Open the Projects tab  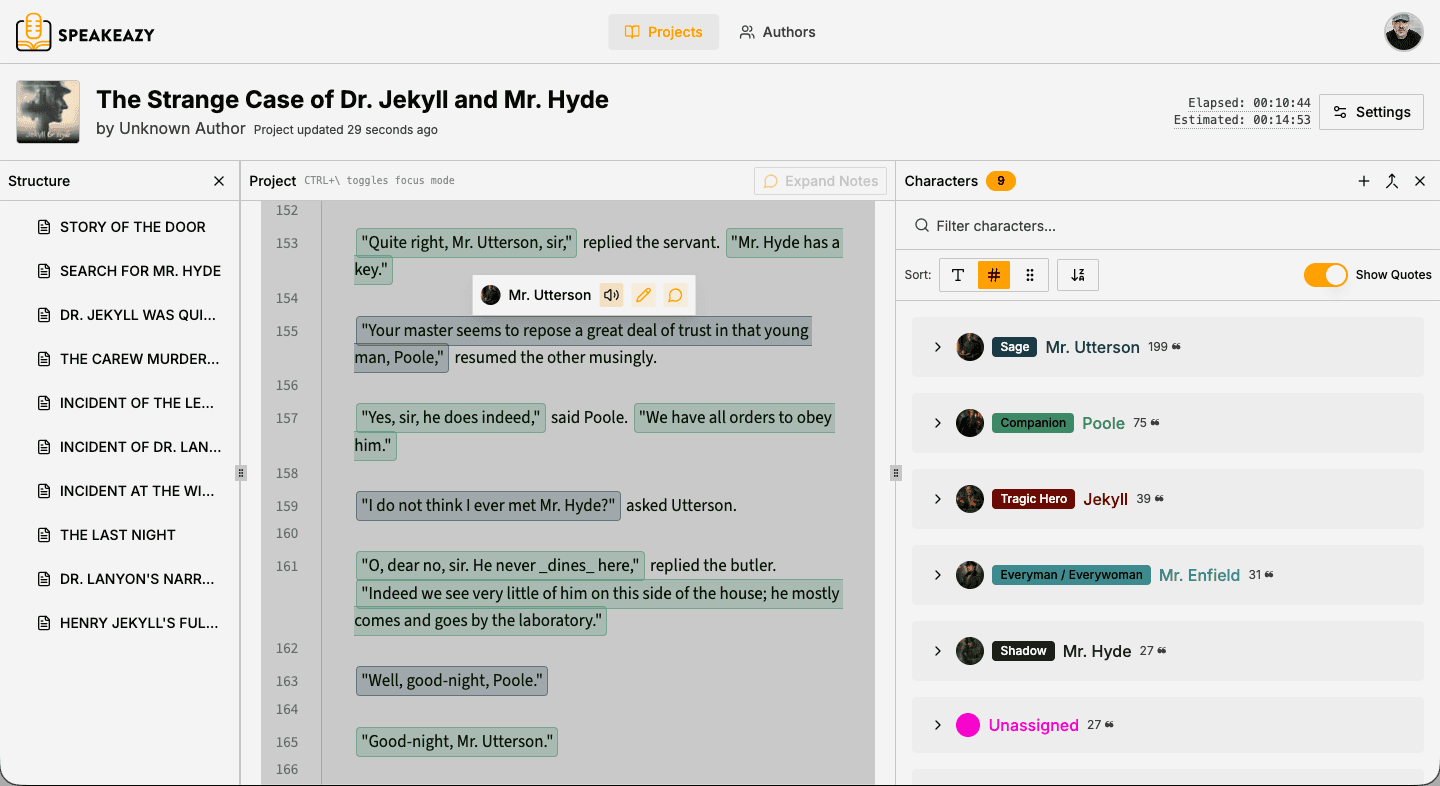click(x=663, y=32)
